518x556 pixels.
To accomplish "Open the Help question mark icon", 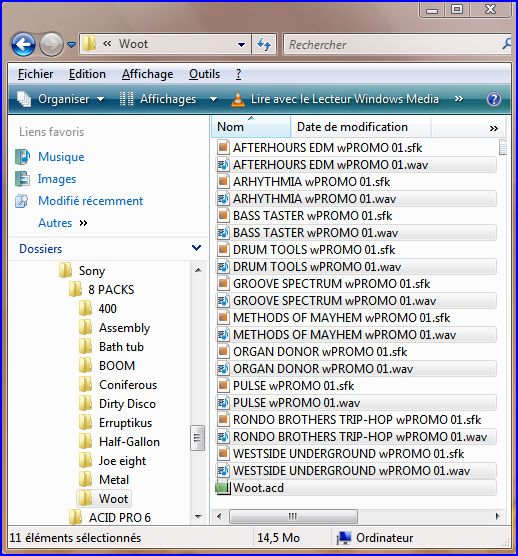I will coord(494,99).
